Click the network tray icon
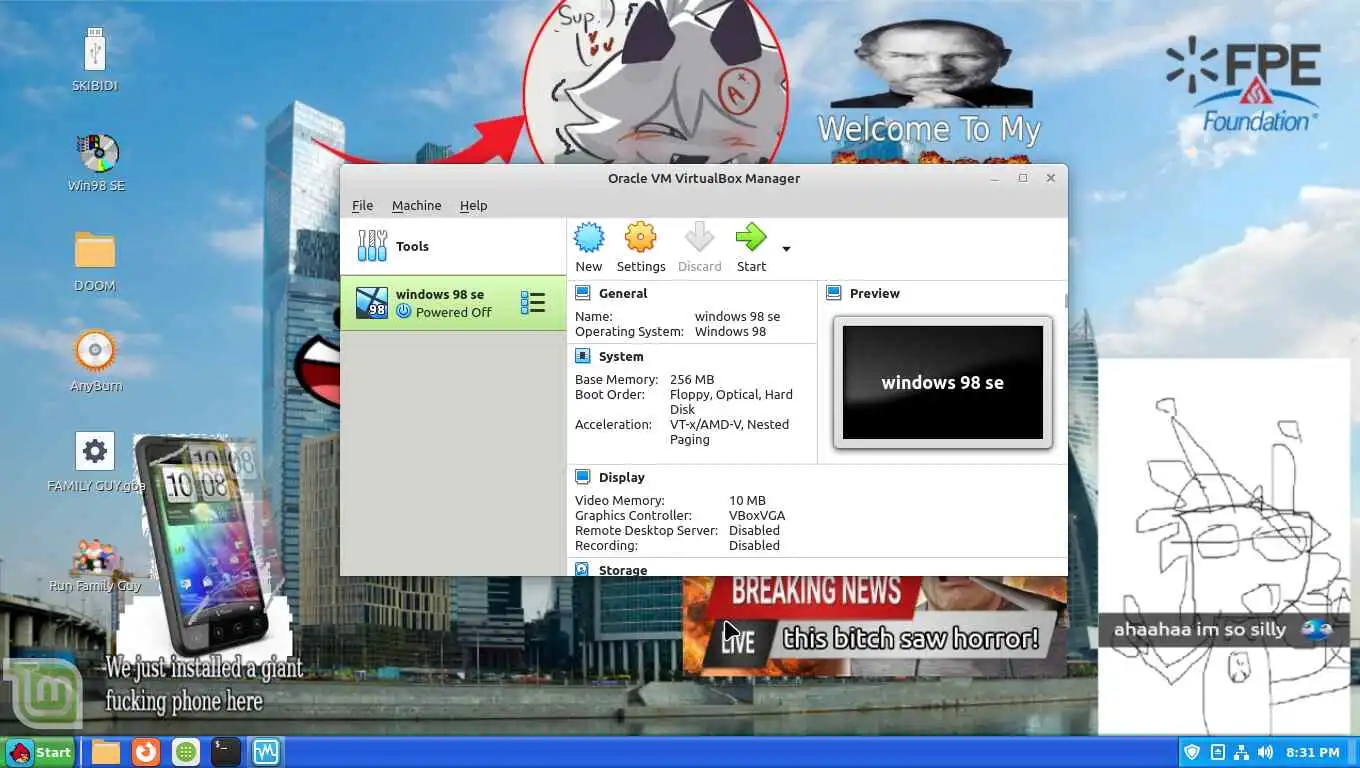Screen dimensions: 1360x768 click(x=1241, y=752)
